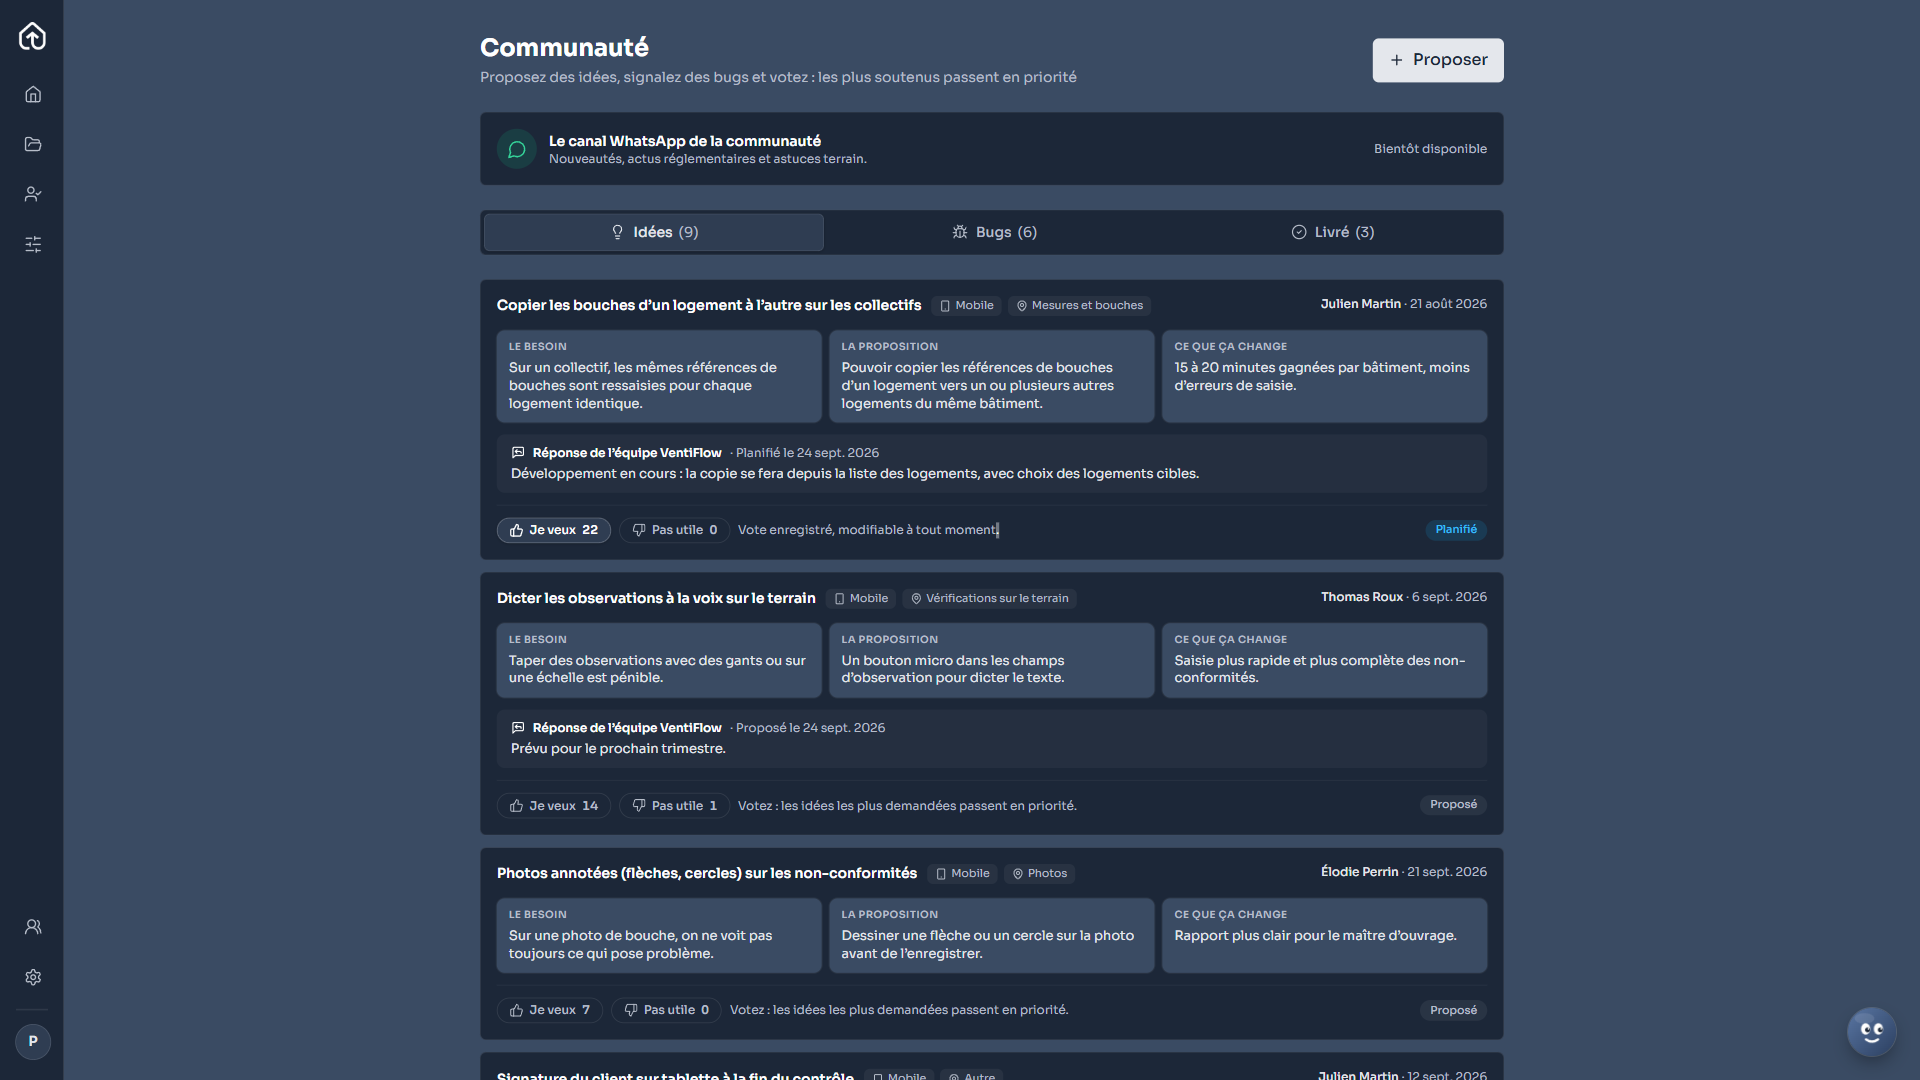Vote Je veux on Photos annotées idea

pyautogui.click(x=550, y=1010)
